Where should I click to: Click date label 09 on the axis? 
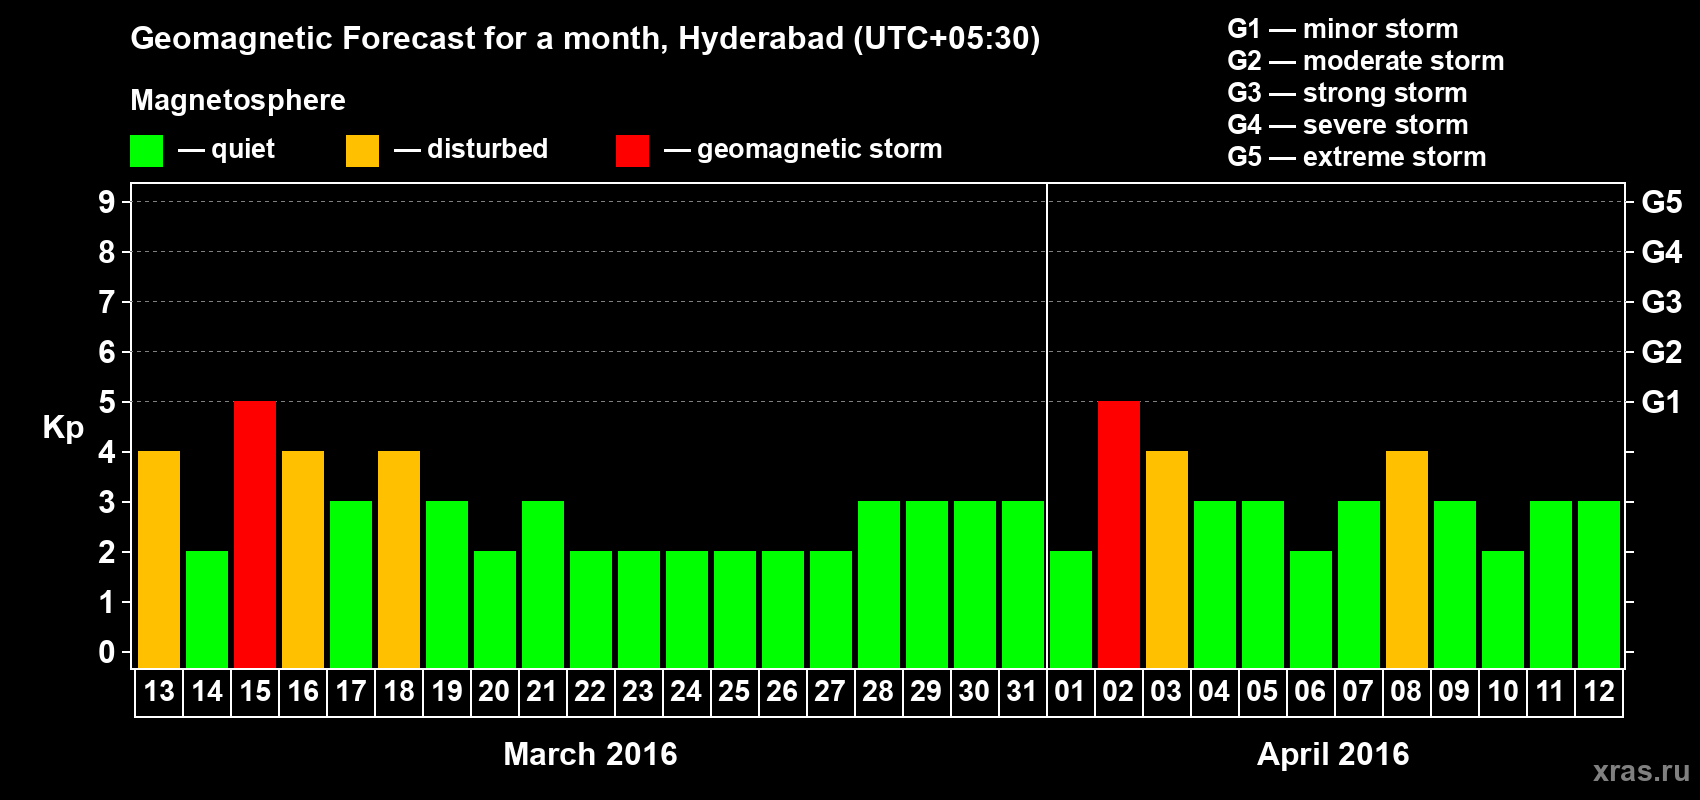[x=1454, y=691]
